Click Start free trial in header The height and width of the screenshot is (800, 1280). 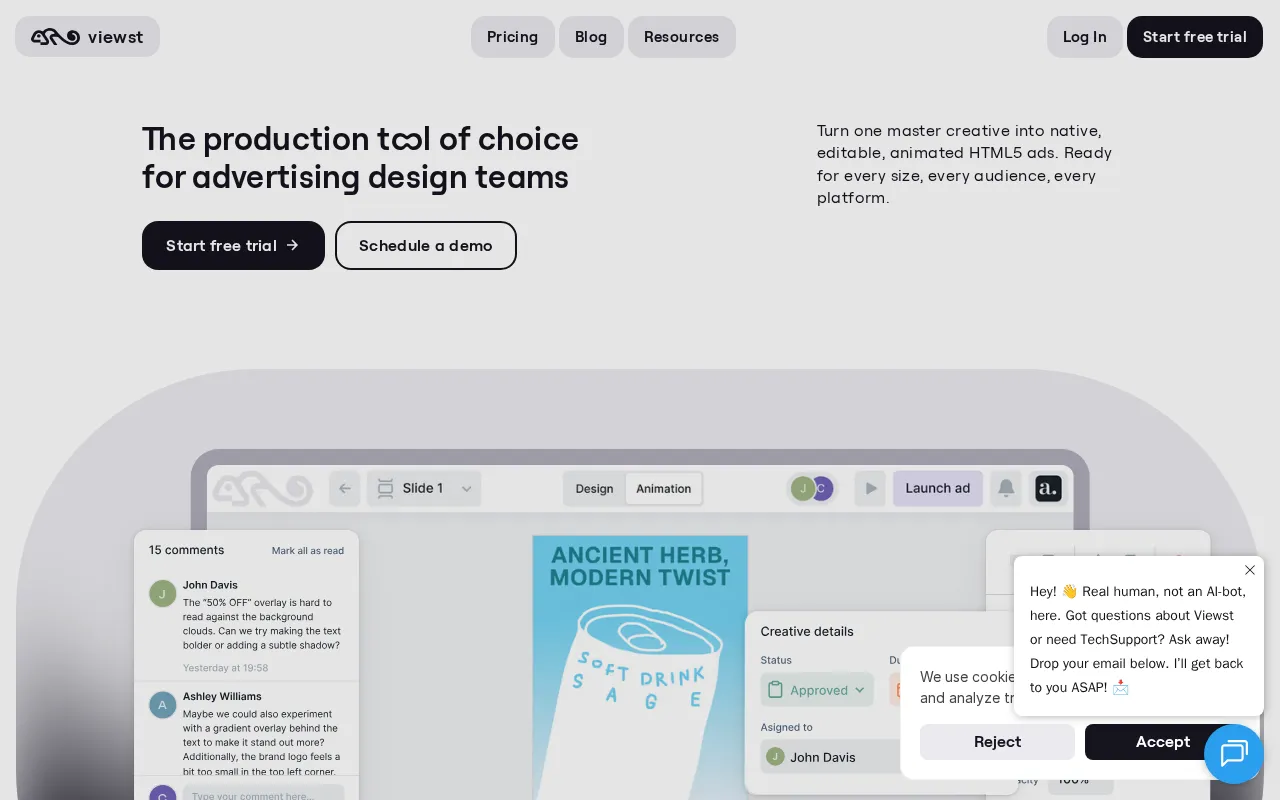[x=1195, y=37]
